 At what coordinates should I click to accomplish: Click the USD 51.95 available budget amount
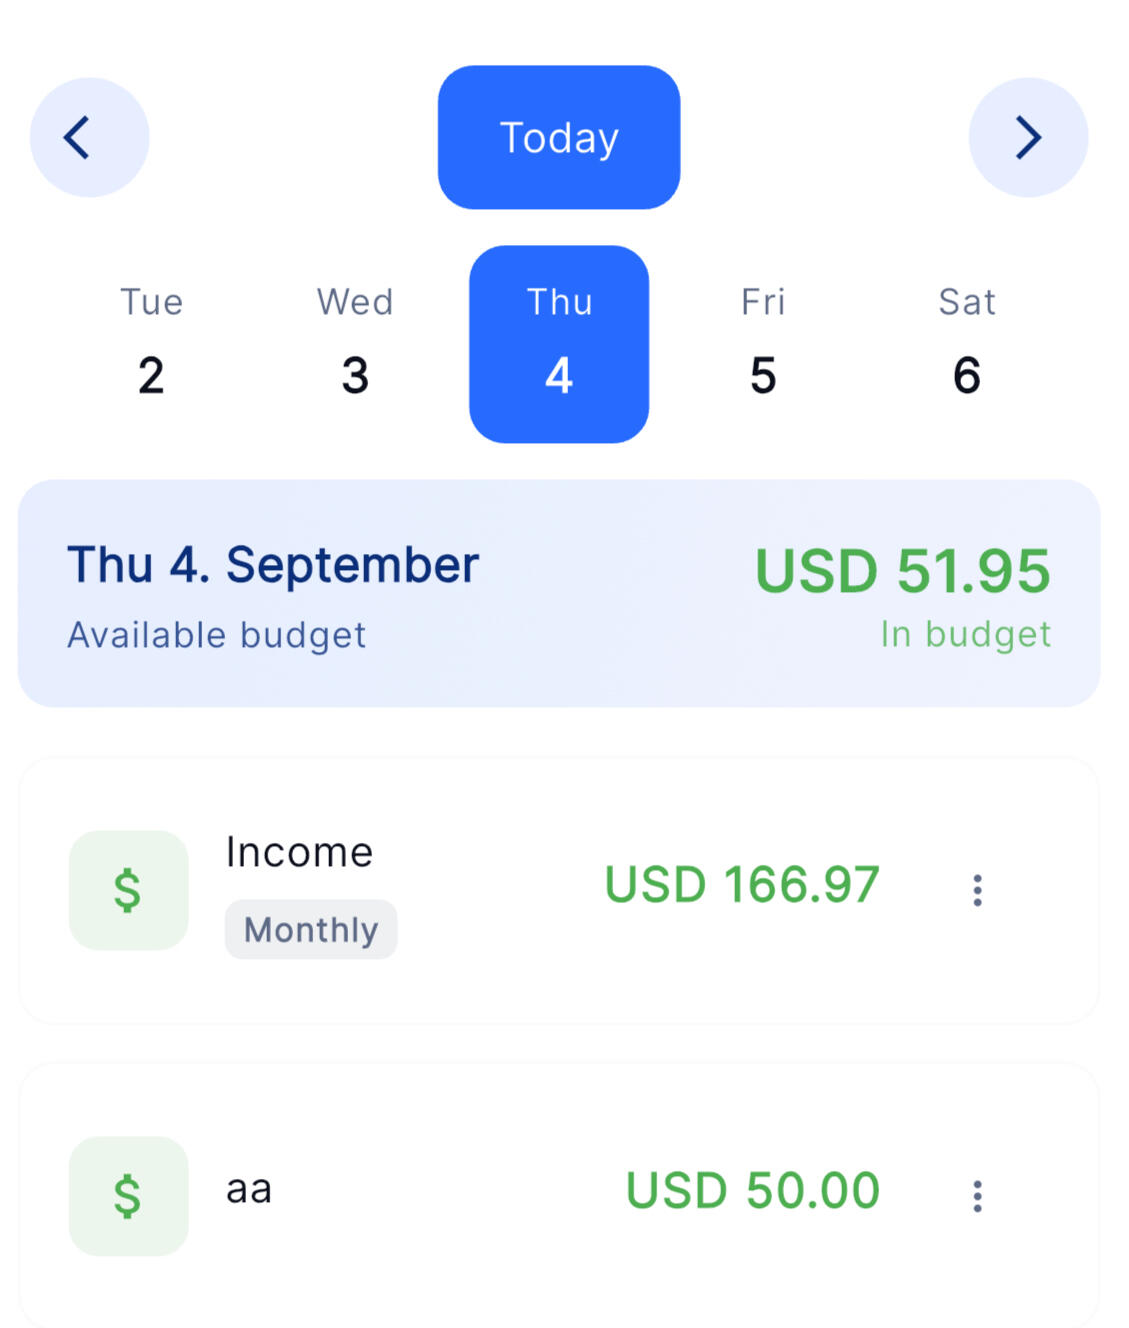click(x=902, y=571)
